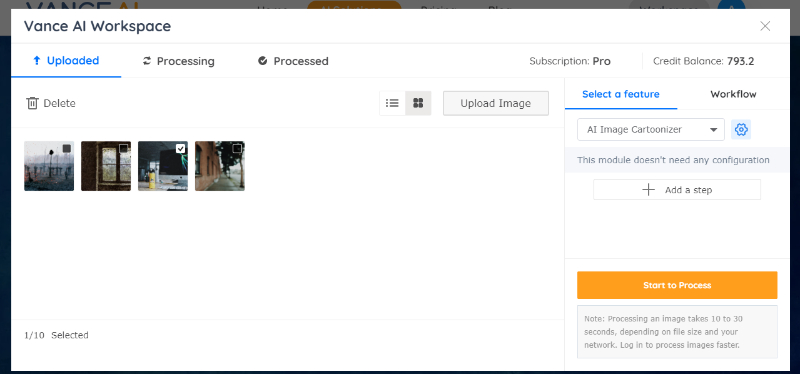Check the foggy landscape thumbnail checkbox
800x374 pixels.
tap(67, 148)
